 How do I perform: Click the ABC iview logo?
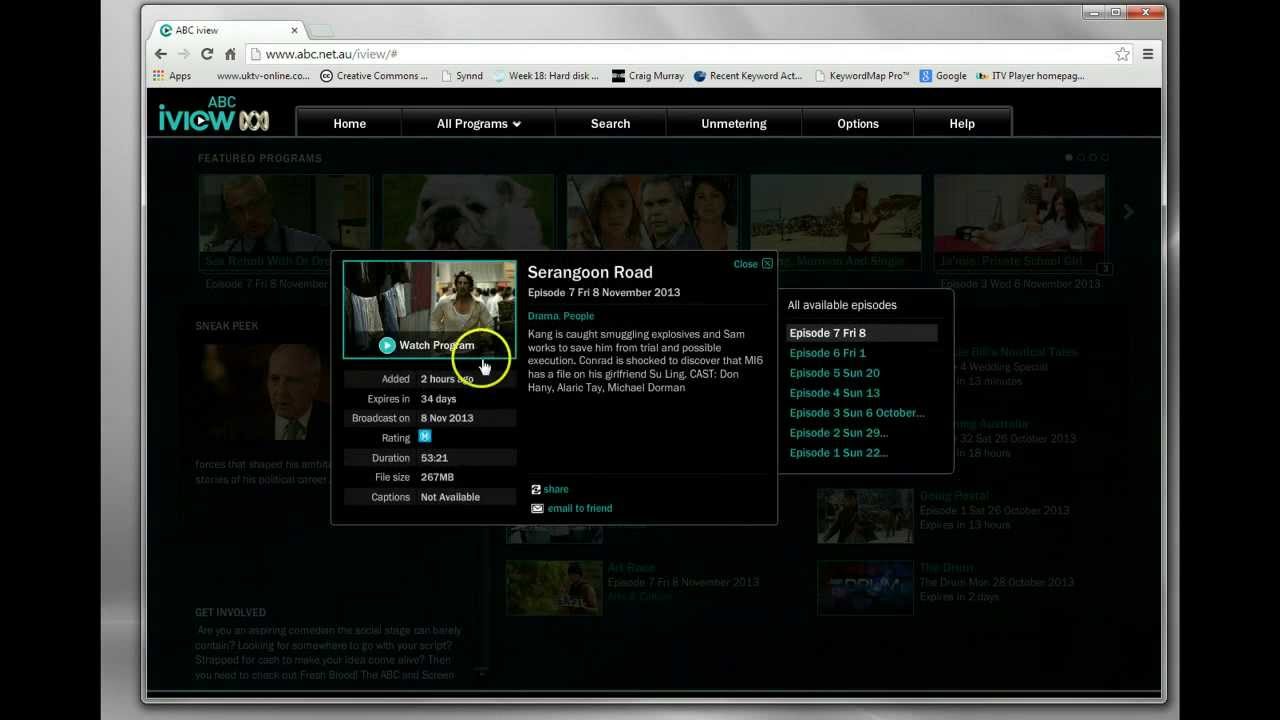pyautogui.click(x=213, y=115)
